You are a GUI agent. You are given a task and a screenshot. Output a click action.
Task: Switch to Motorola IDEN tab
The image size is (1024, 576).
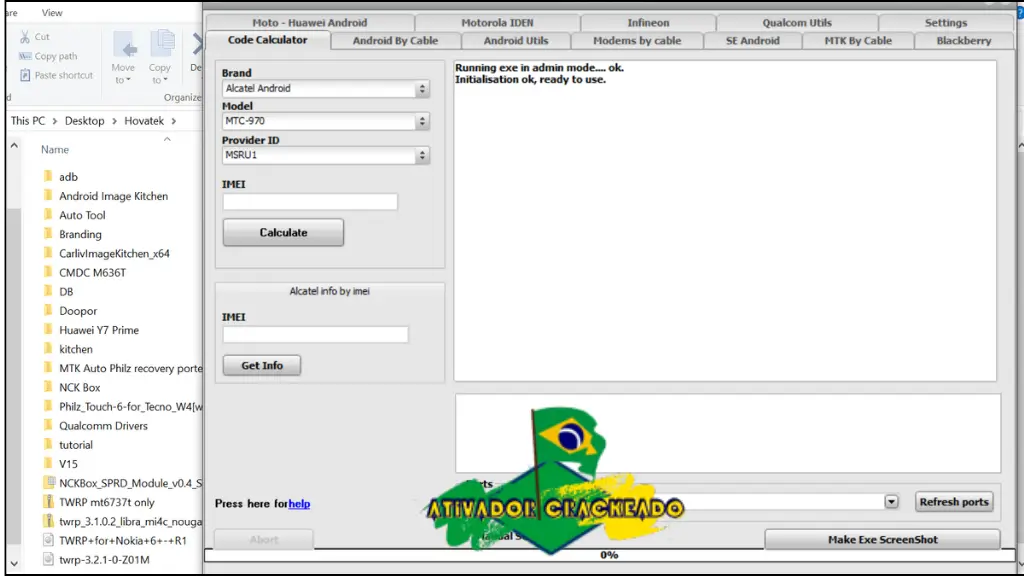click(x=497, y=22)
